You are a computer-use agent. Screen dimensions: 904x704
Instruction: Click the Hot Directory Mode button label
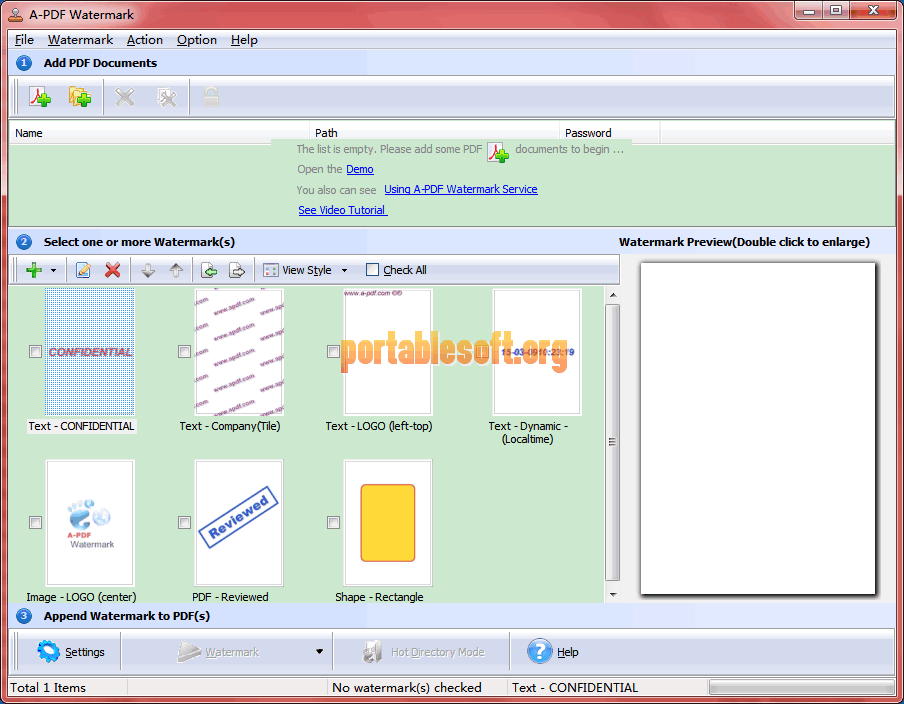[438, 652]
